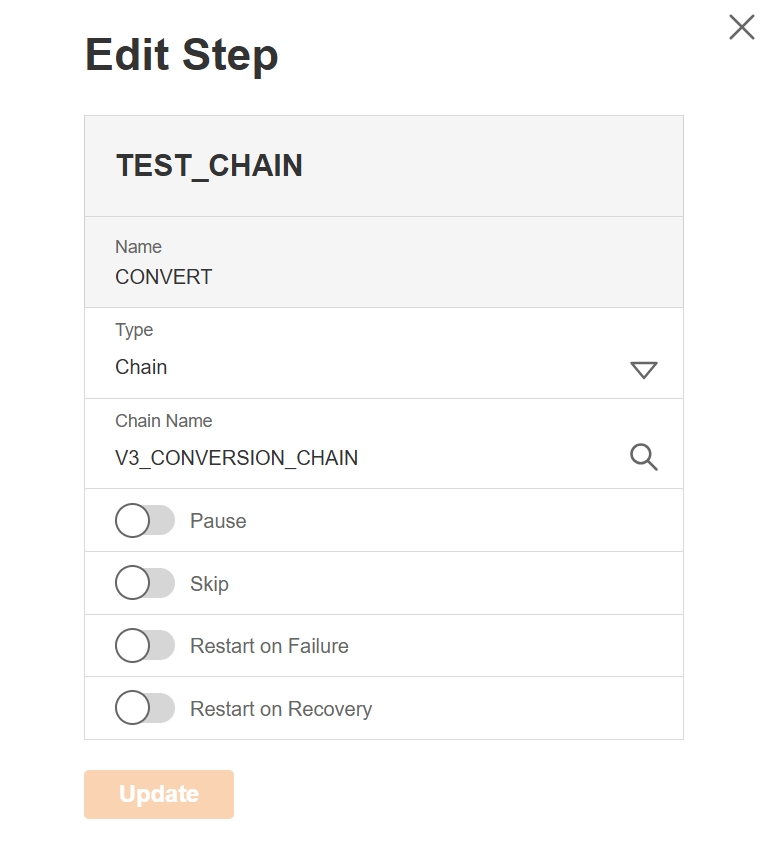The width and height of the screenshot is (767, 850).
Task: Close the Edit Step dialog
Action: tap(741, 27)
